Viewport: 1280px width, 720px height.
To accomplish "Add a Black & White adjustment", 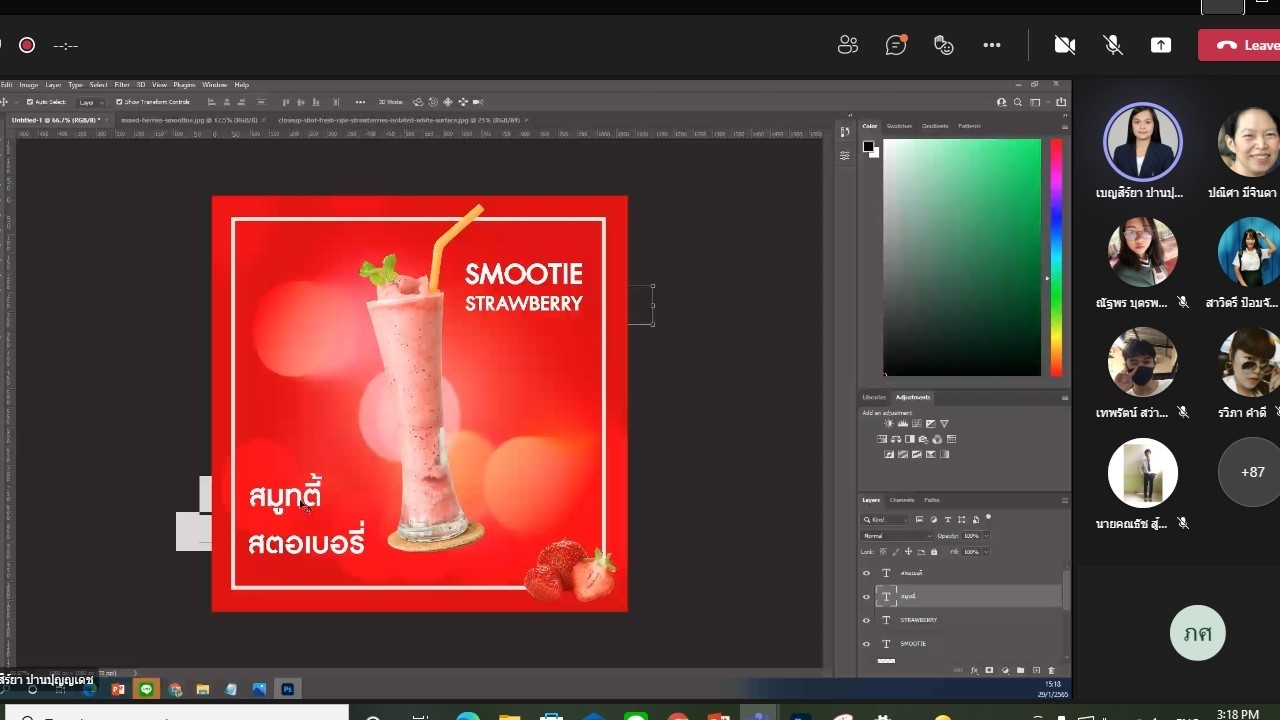I will click(x=910, y=439).
